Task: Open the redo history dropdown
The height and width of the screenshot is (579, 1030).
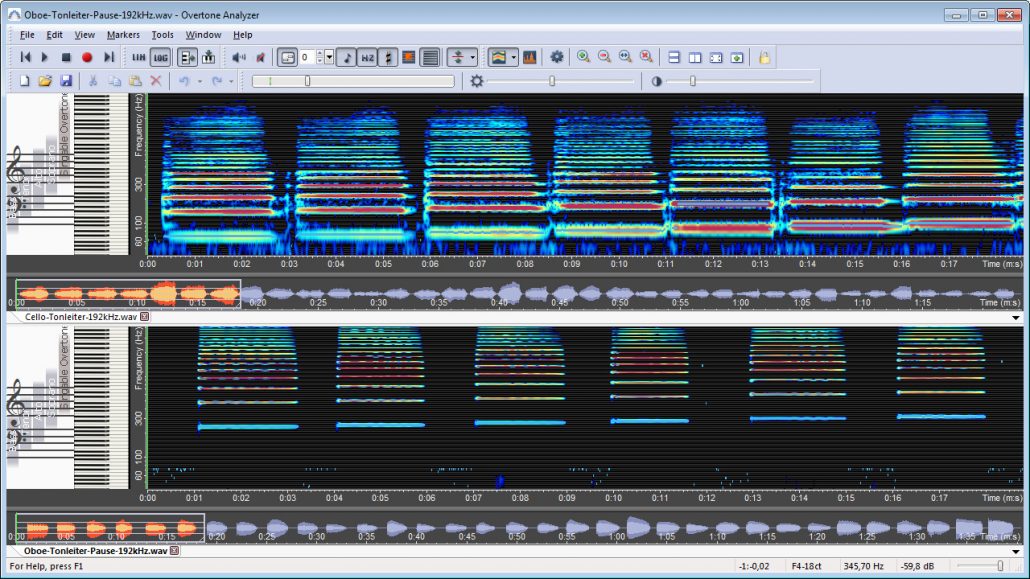Action: pos(231,81)
